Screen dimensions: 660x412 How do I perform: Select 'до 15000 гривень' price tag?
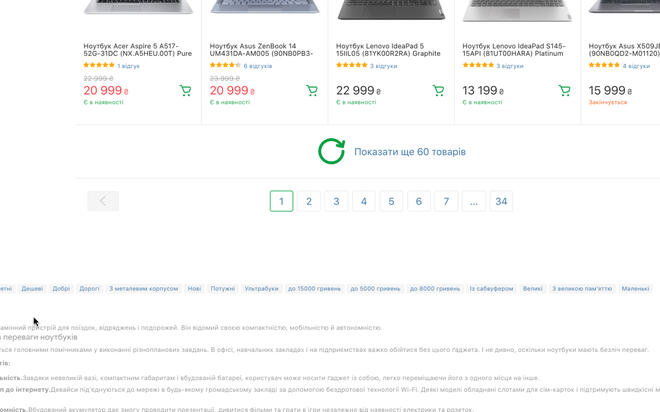[314, 288]
